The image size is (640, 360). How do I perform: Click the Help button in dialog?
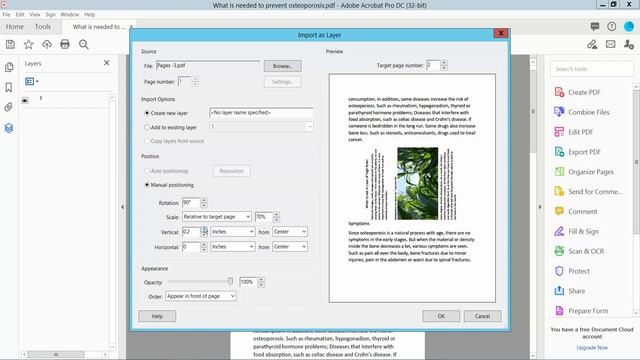pyautogui.click(x=157, y=316)
